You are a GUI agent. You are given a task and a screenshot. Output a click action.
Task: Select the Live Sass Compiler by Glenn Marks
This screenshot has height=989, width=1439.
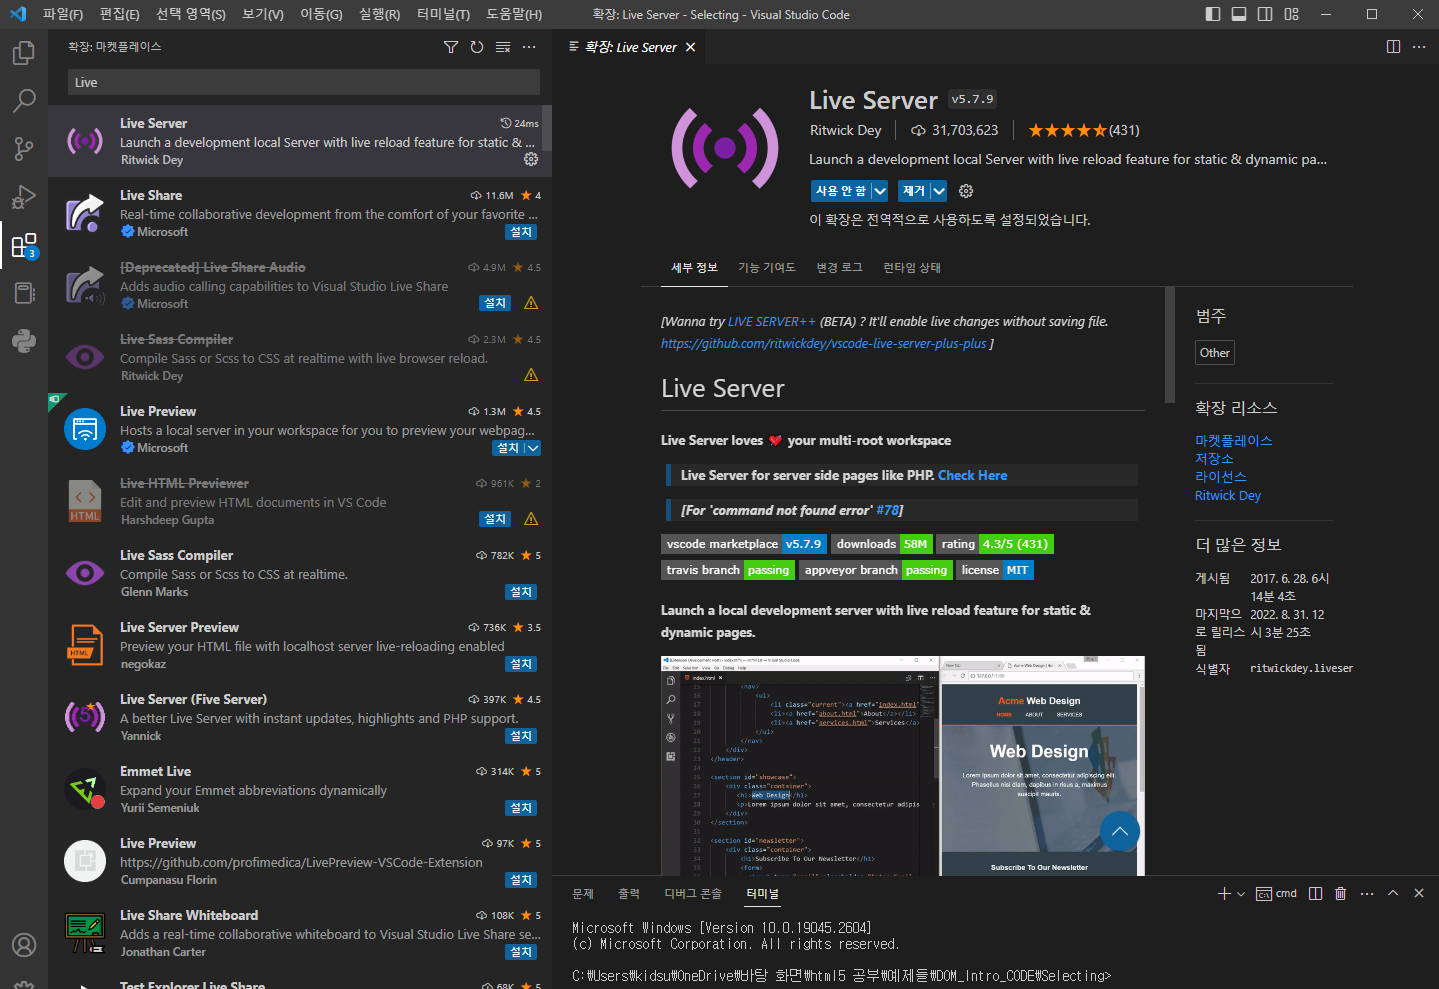[300, 573]
